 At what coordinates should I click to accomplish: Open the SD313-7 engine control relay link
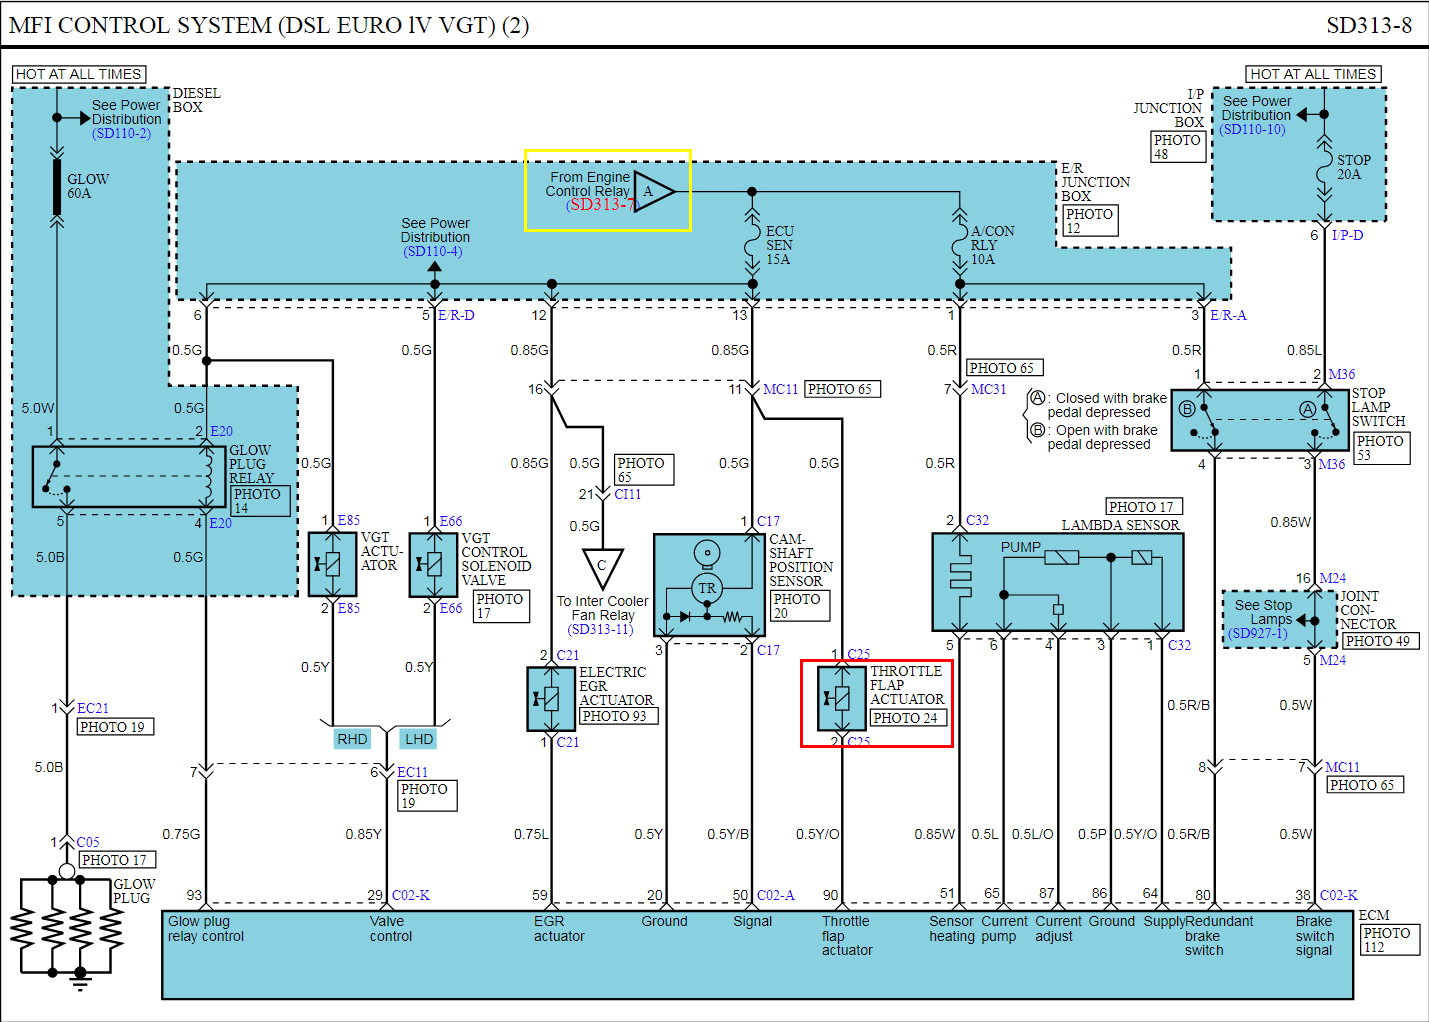602,204
